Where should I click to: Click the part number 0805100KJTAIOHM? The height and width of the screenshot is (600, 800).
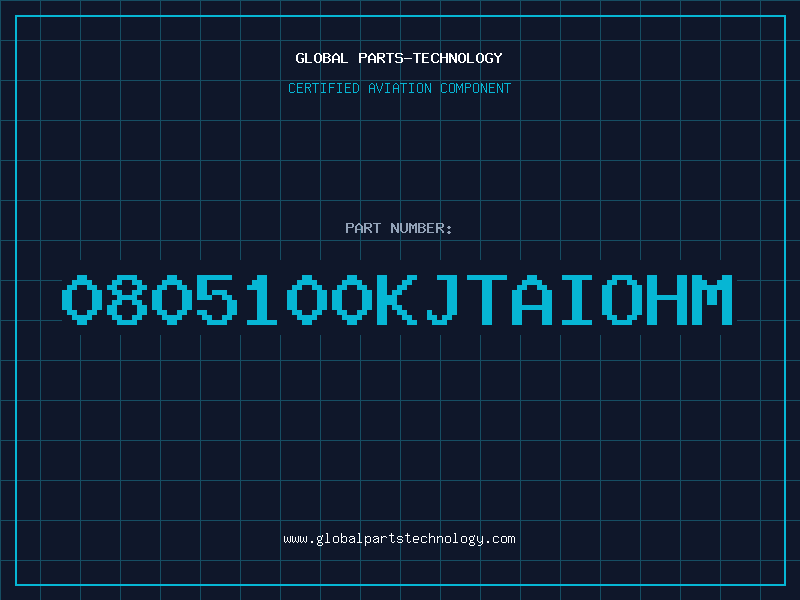pos(397,299)
